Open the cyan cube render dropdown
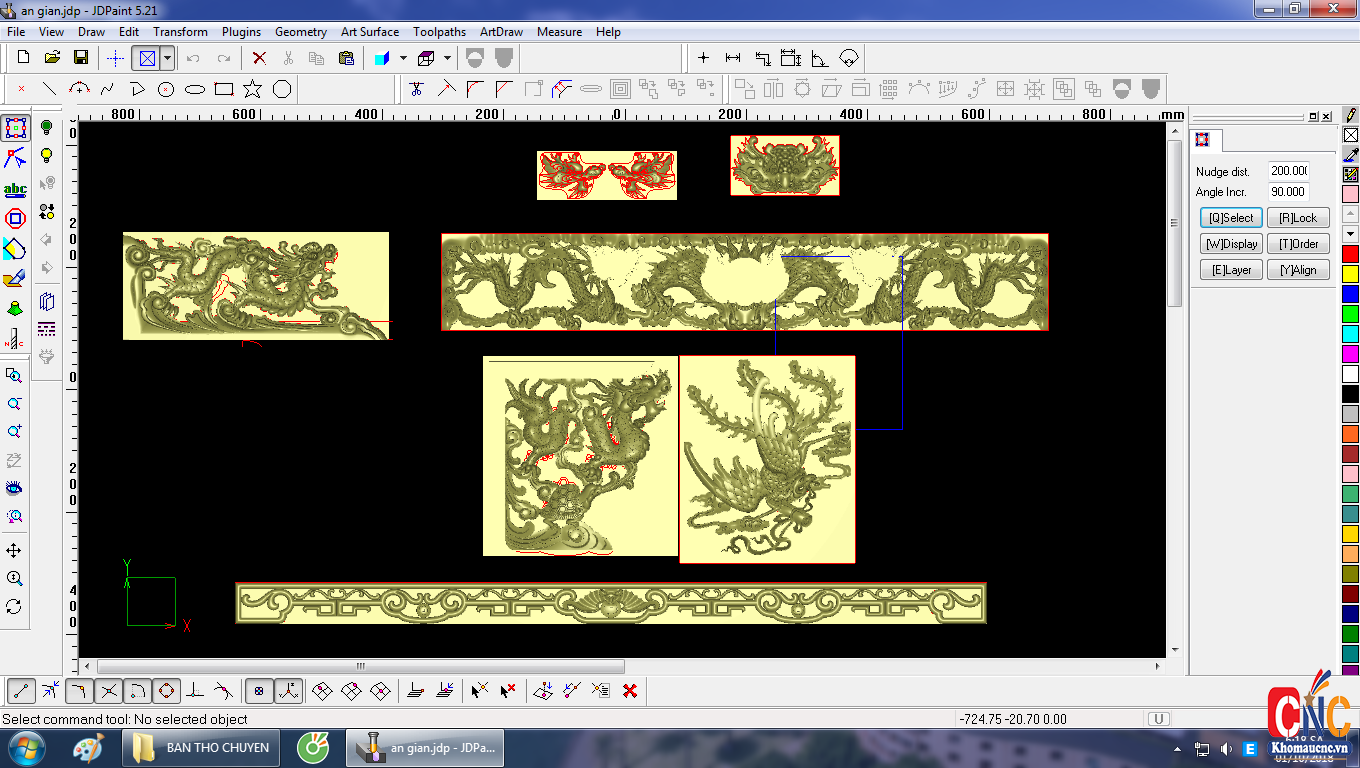1360x768 pixels. tap(403, 58)
